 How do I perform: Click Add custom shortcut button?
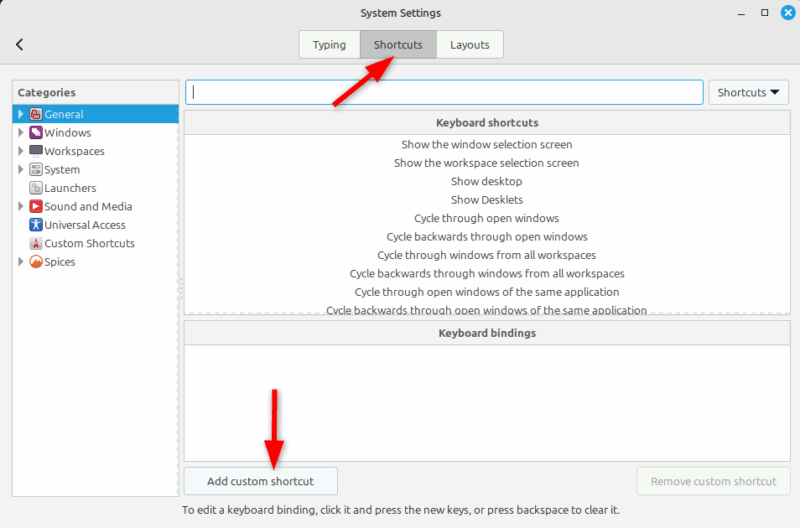[260, 481]
